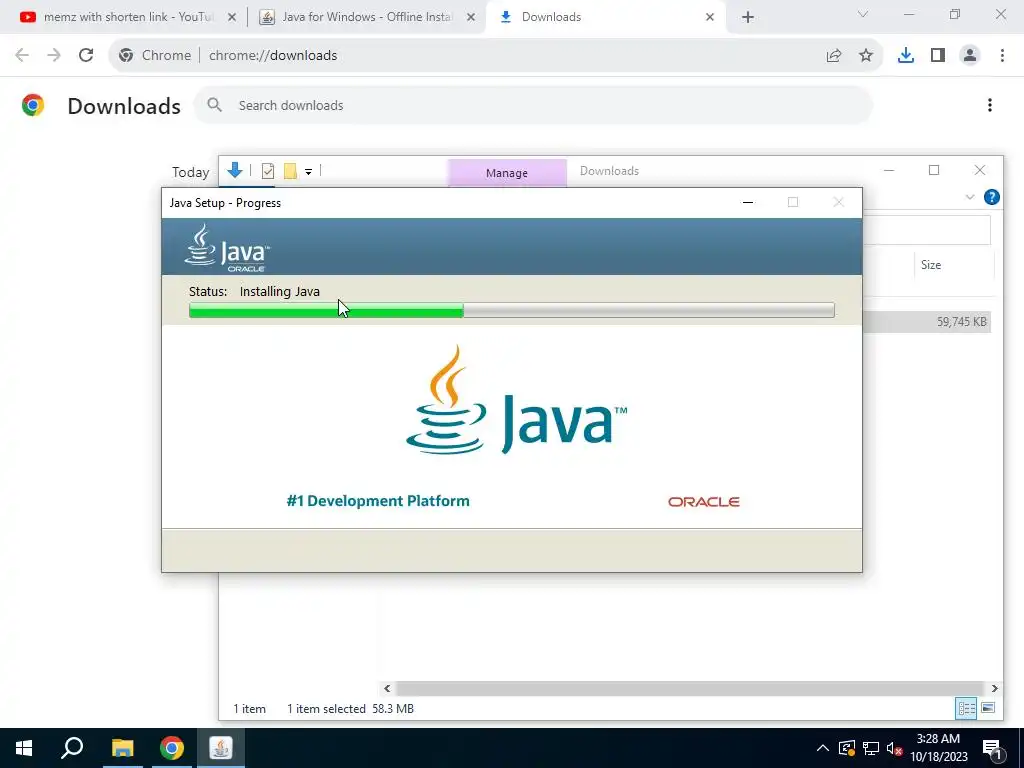This screenshot has height=768, width=1024.
Task: Close the memz YouTube tab
Action: click(x=231, y=18)
